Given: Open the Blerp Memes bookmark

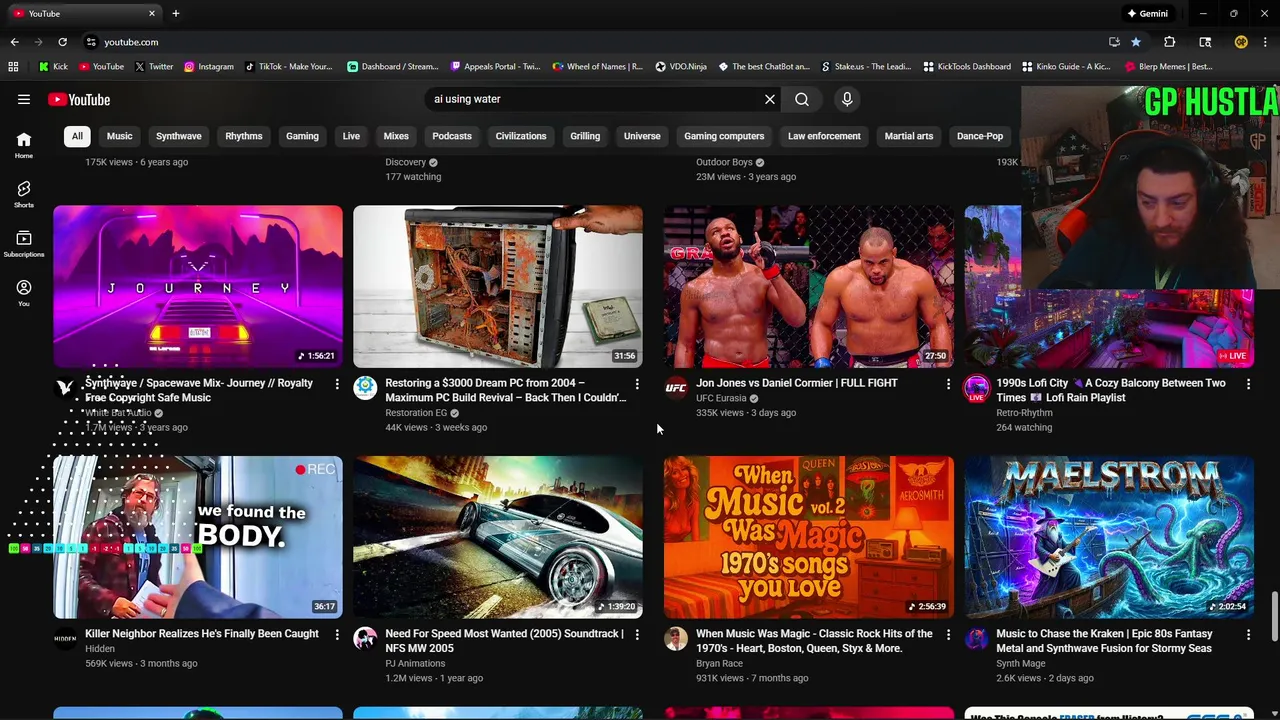Looking at the screenshot, I should 1169,67.
